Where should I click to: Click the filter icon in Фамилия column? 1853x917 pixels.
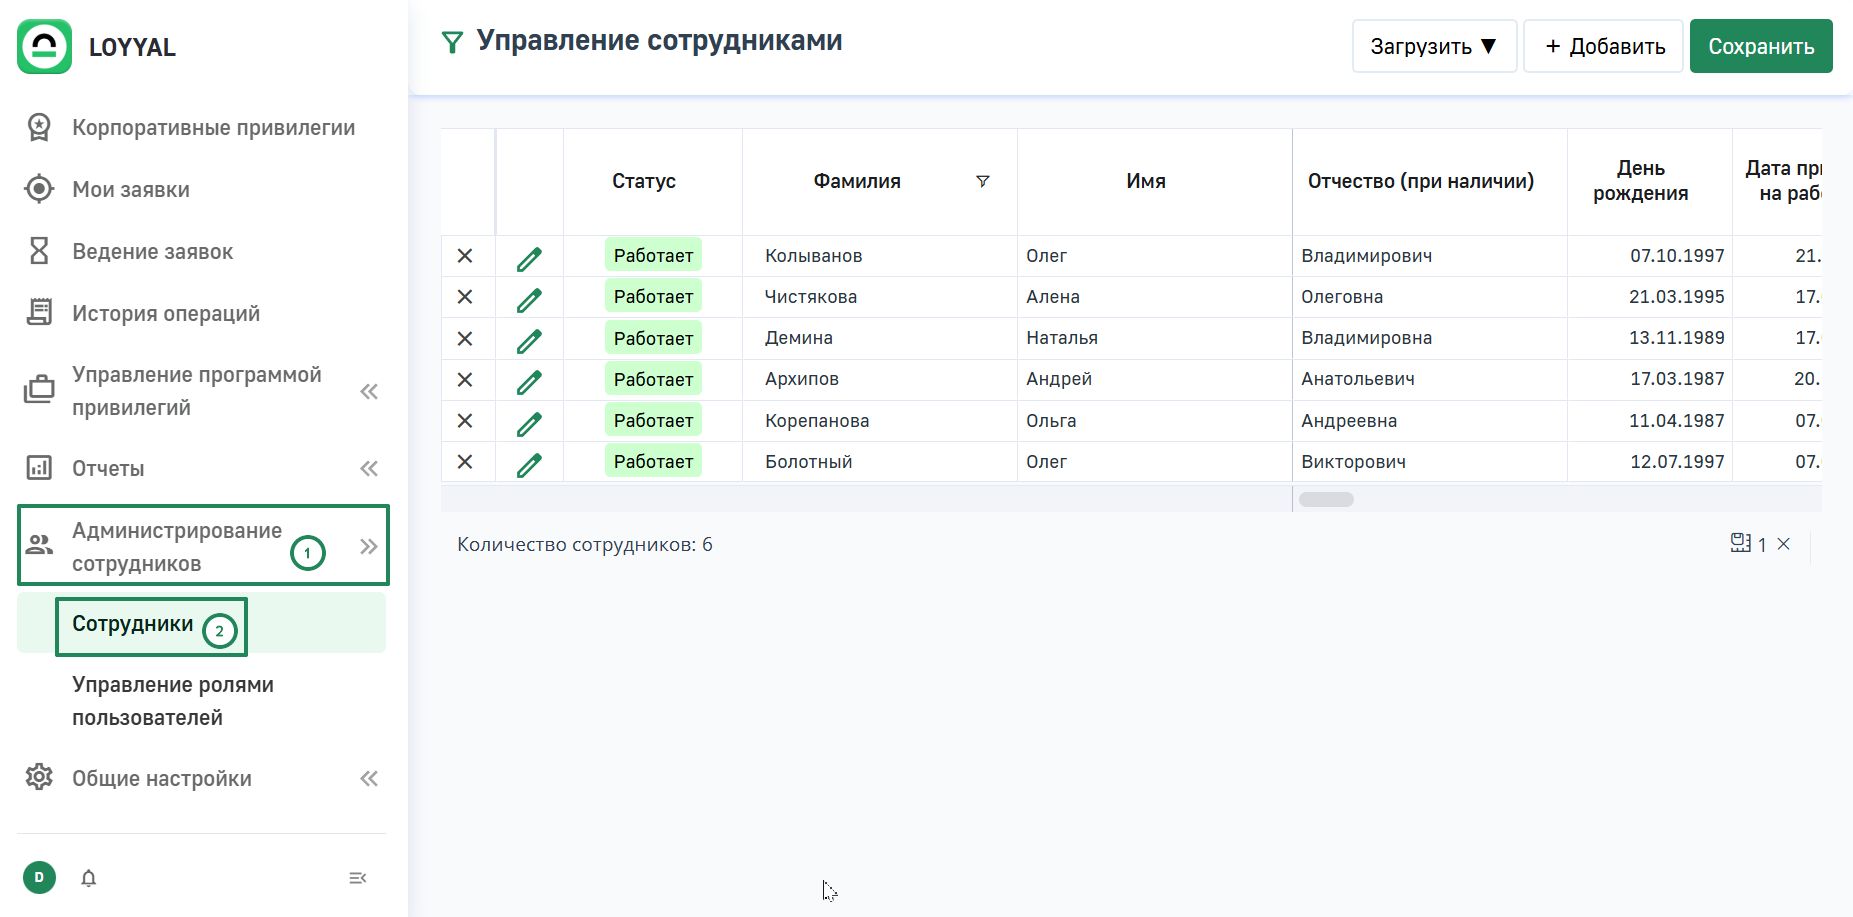tap(982, 181)
